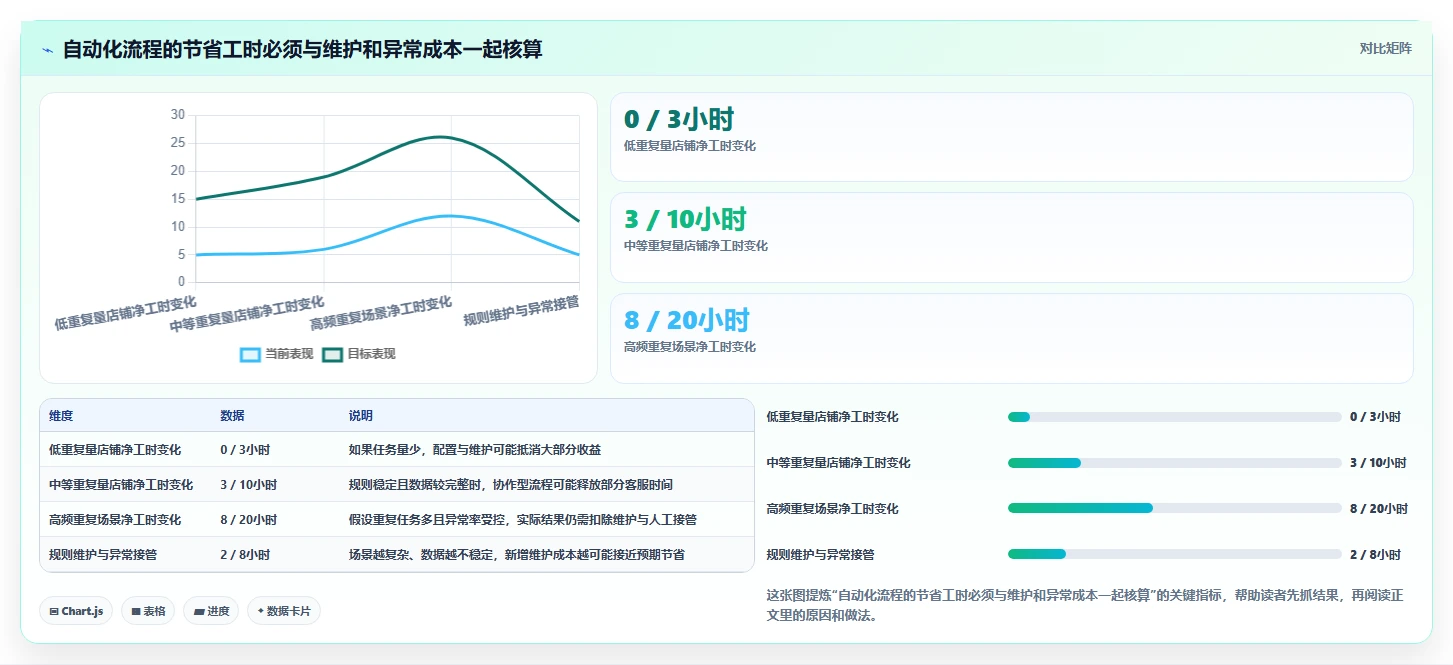This screenshot has height=665, width=1453.
Task: Click the 数据 column header
Action: (x=232, y=416)
